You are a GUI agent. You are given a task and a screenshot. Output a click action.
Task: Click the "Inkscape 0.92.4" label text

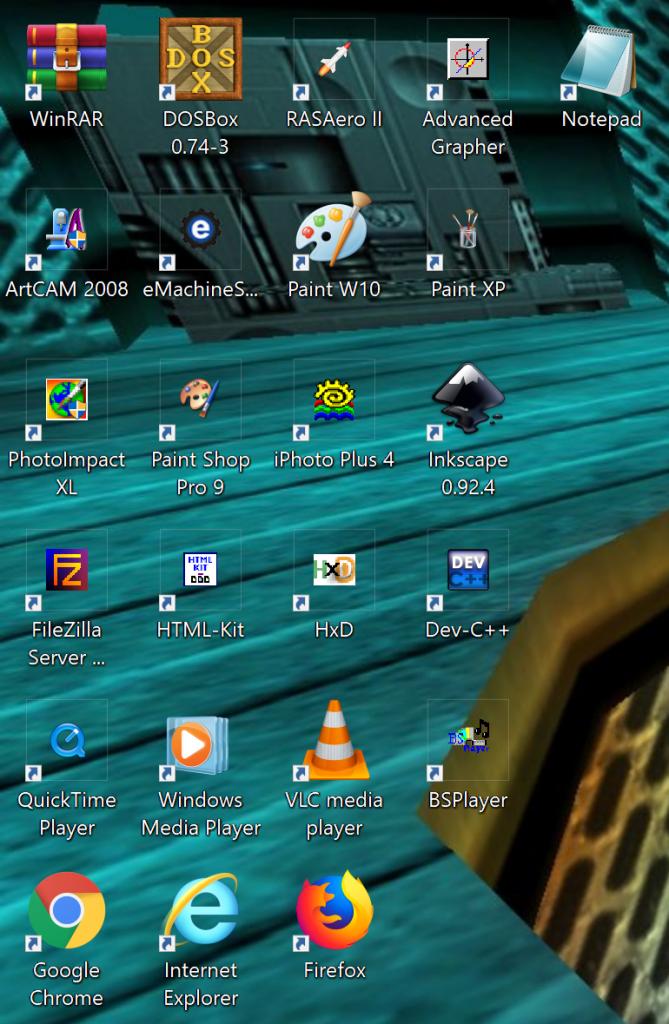point(468,473)
